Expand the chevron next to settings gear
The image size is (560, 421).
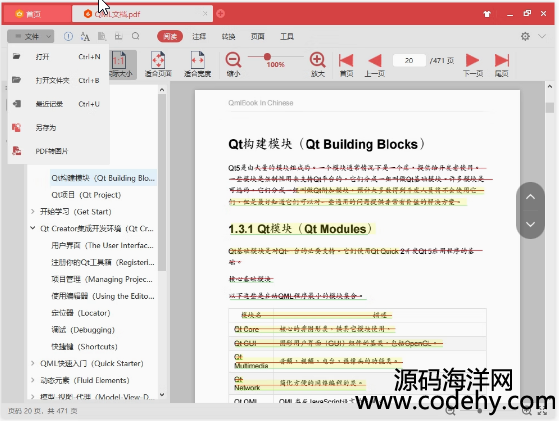pos(542,36)
